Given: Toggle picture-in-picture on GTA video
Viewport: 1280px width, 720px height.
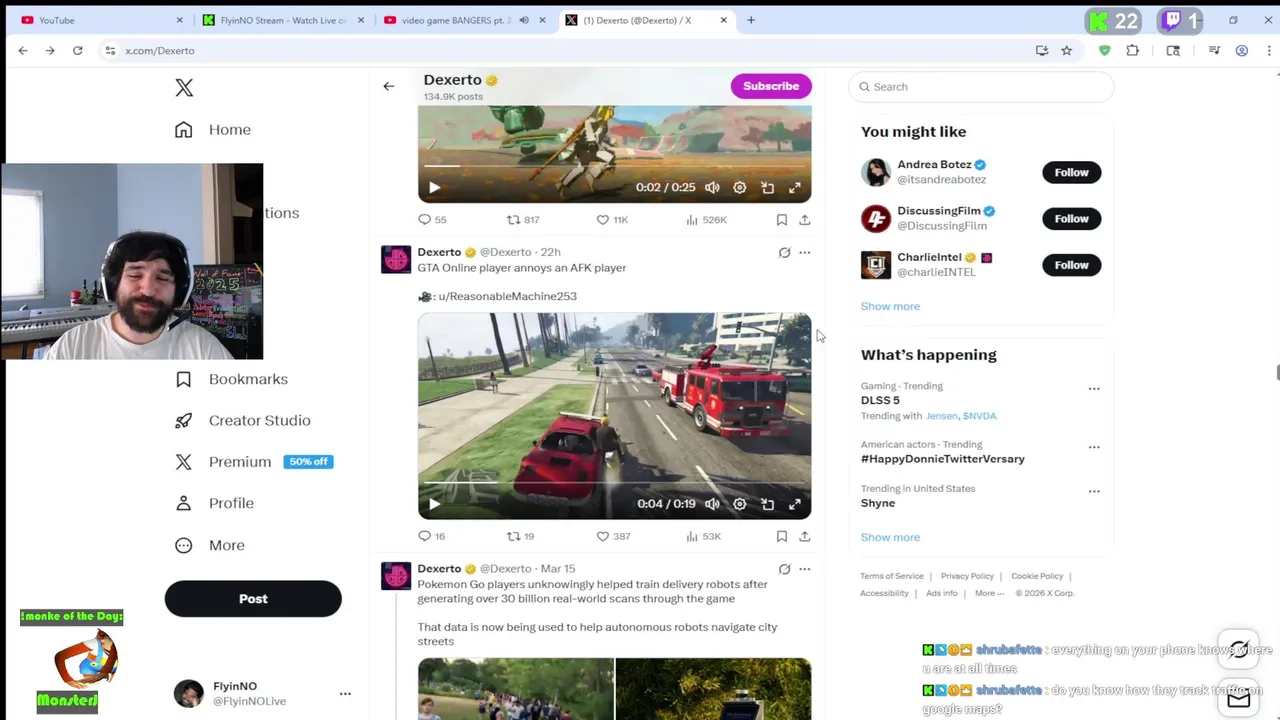Looking at the screenshot, I should coord(767,504).
